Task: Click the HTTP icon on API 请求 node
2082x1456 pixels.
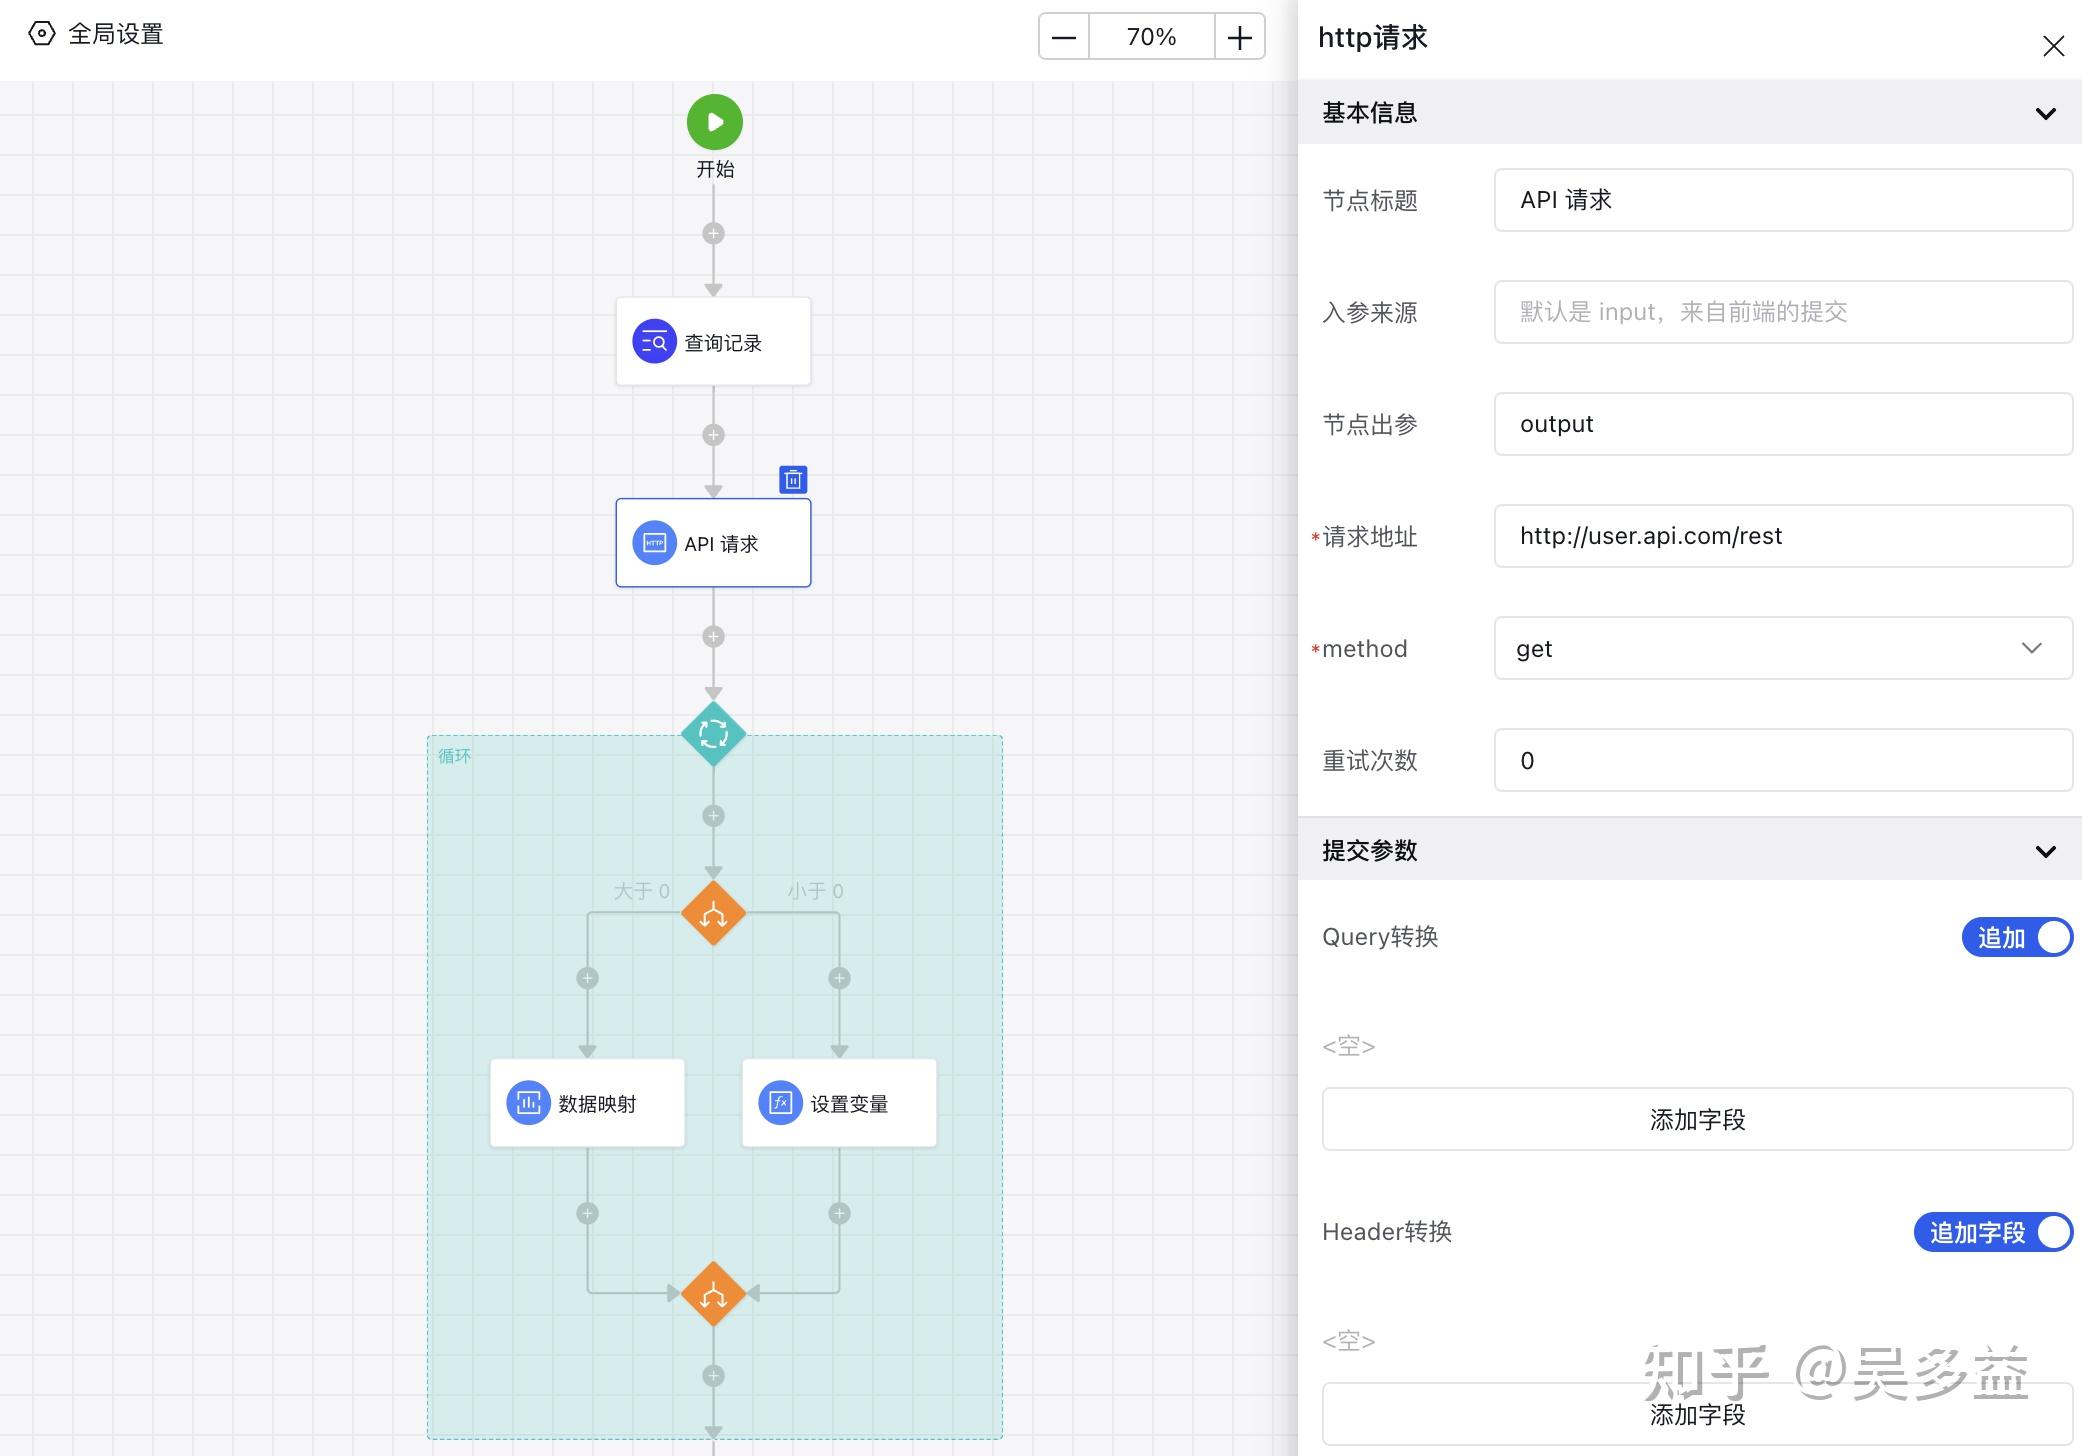Action: coord(653,543)
